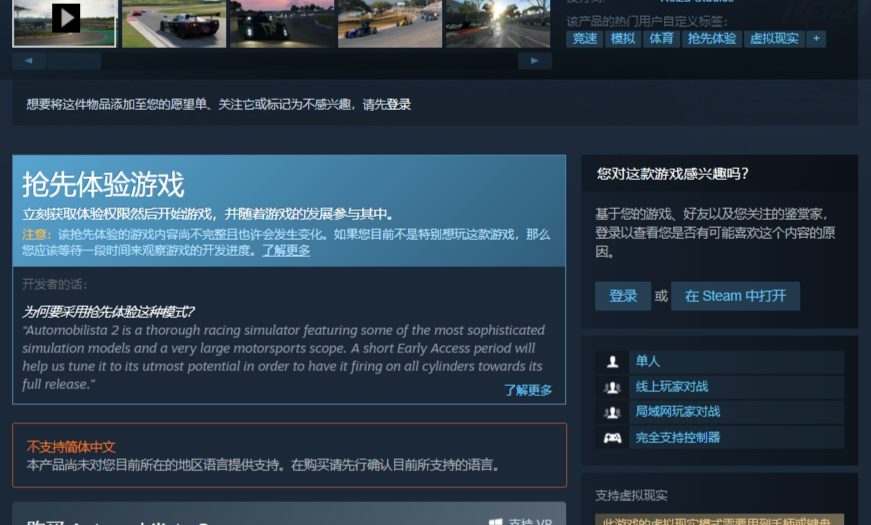Click the 支持虚拟现实 label
This screenshot has width=871, height=525.
(631, 495)
